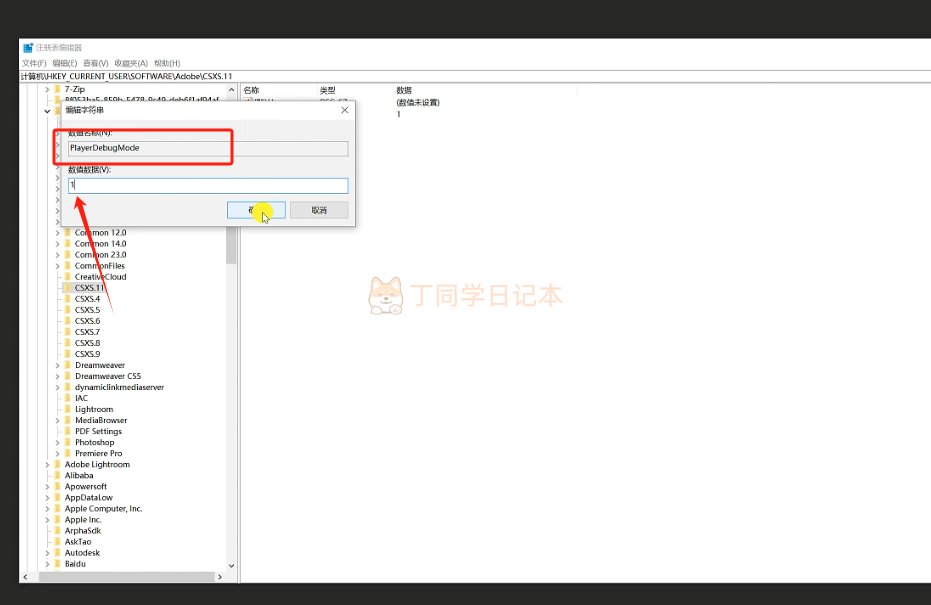Select the Photoshop key label

point(94,442)
